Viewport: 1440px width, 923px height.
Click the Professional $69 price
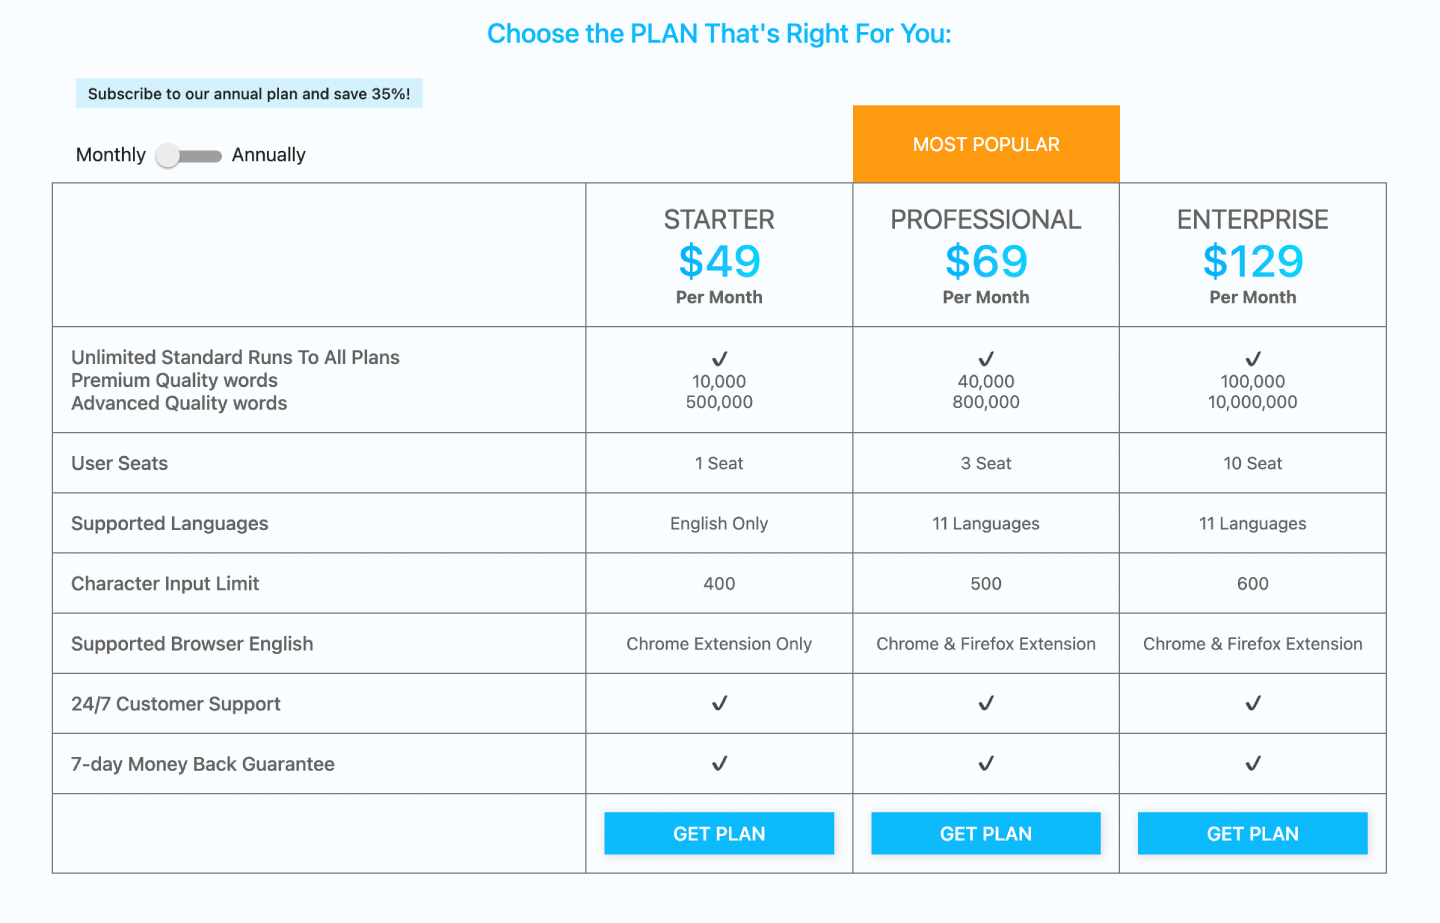(986, 262)
